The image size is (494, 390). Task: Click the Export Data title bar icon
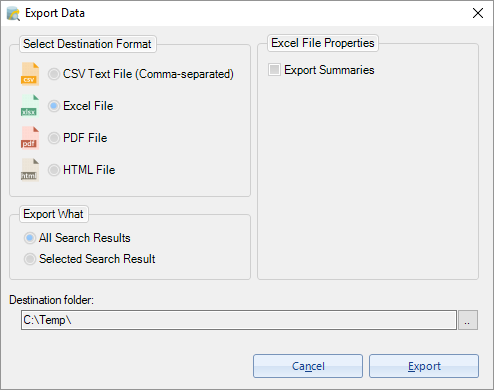click(13, 14)
